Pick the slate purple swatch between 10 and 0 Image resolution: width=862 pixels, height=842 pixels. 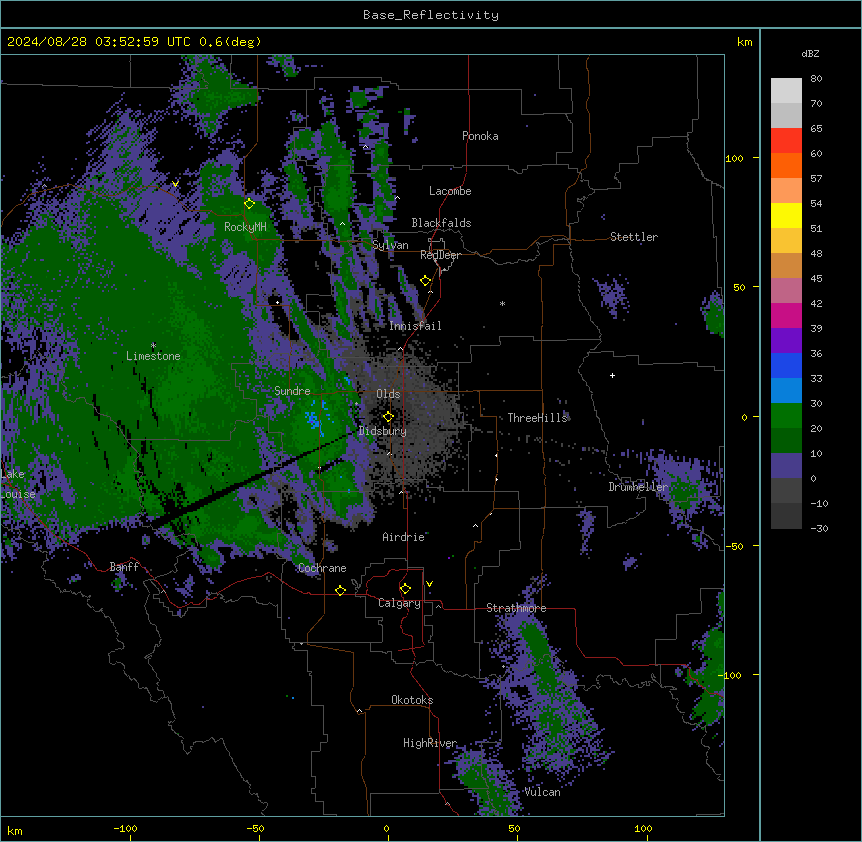tap(786, 466)
